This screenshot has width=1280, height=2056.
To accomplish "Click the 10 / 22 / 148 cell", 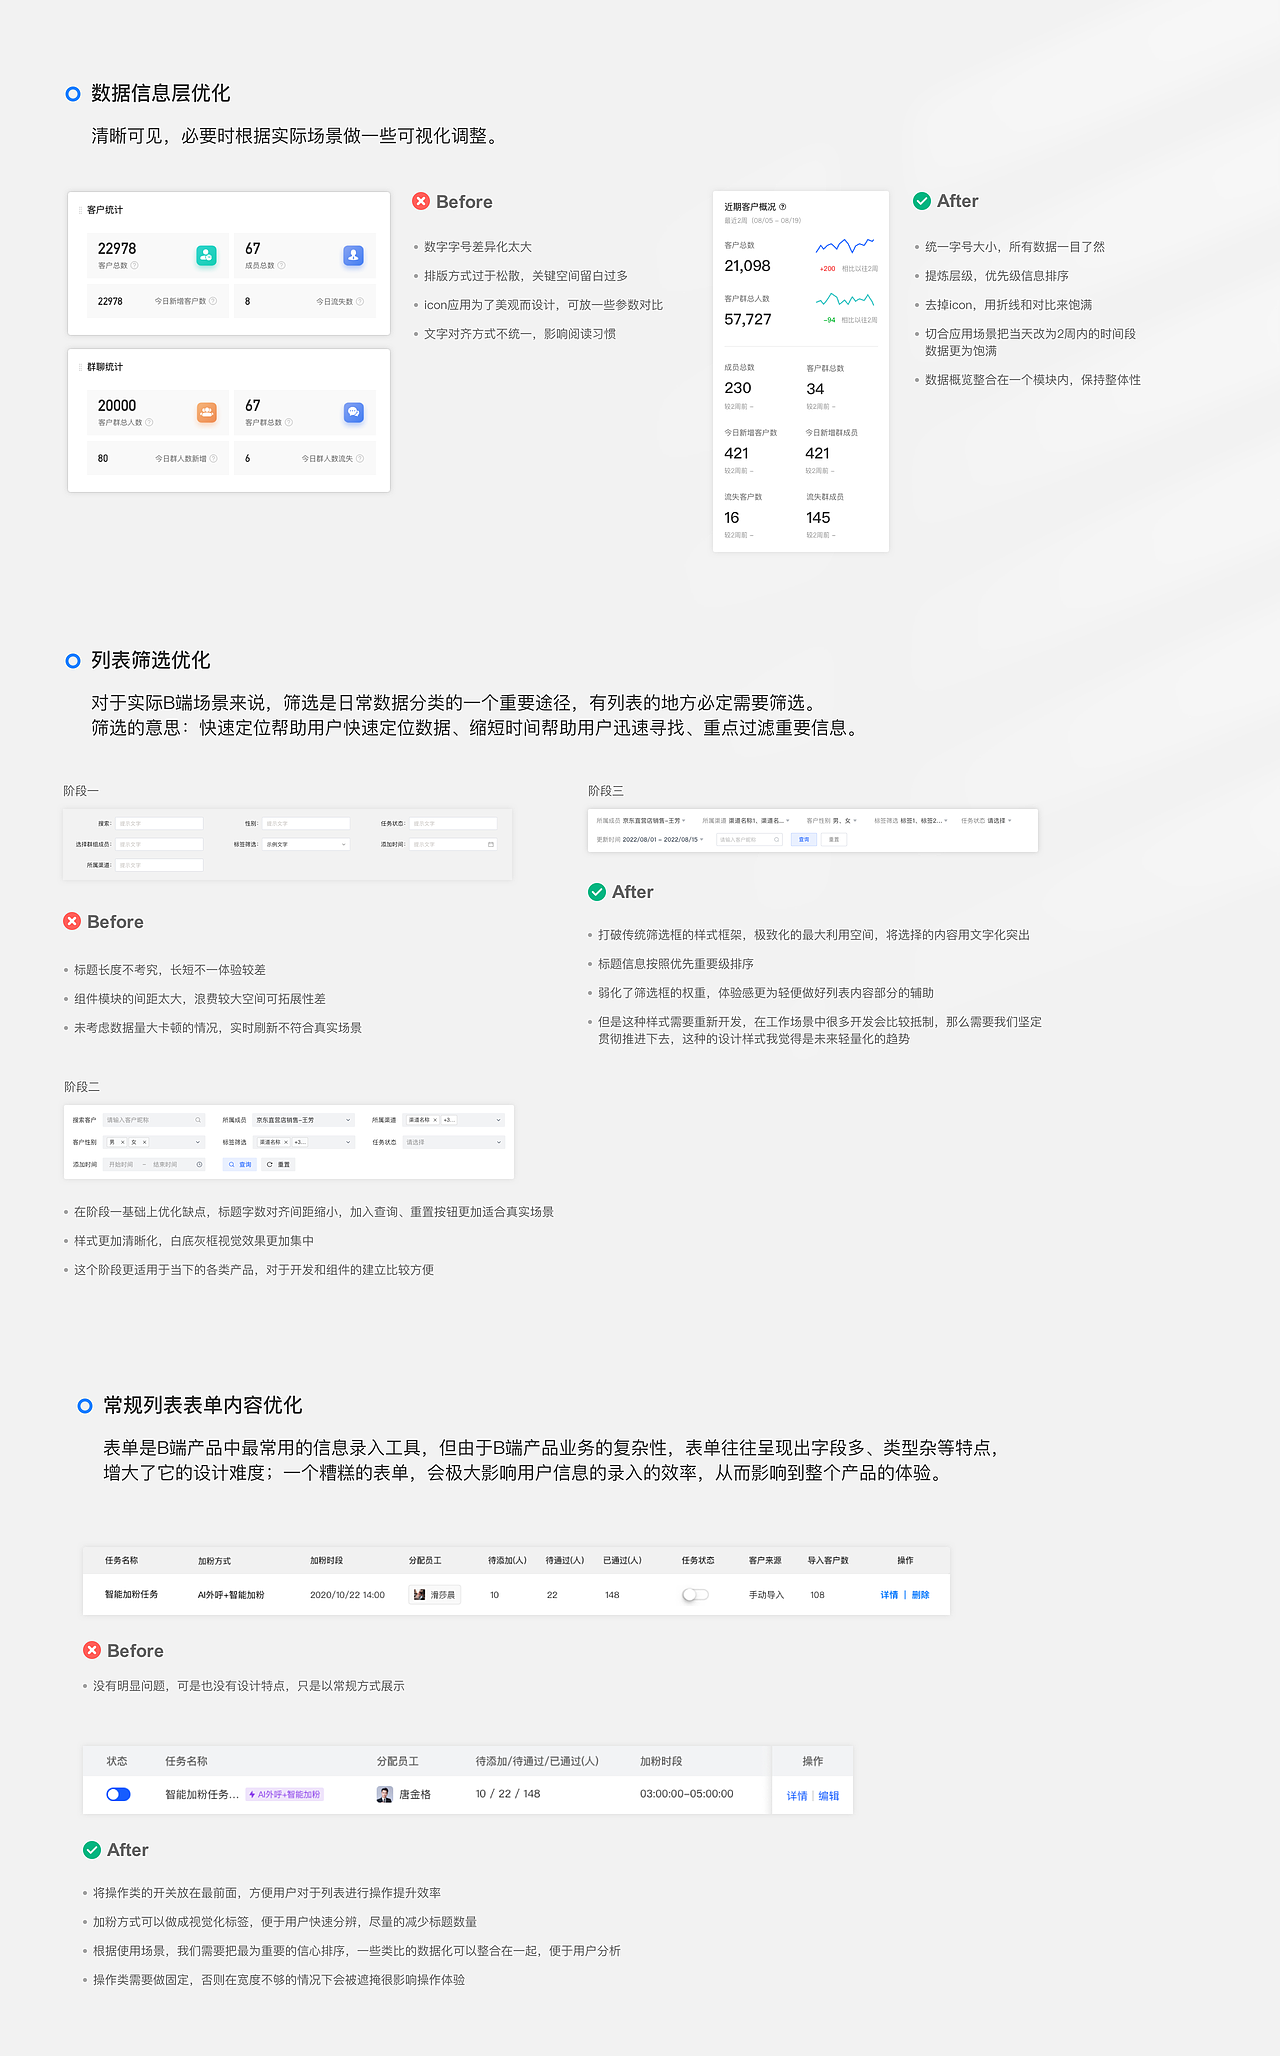I will [x=508, y=1794].
